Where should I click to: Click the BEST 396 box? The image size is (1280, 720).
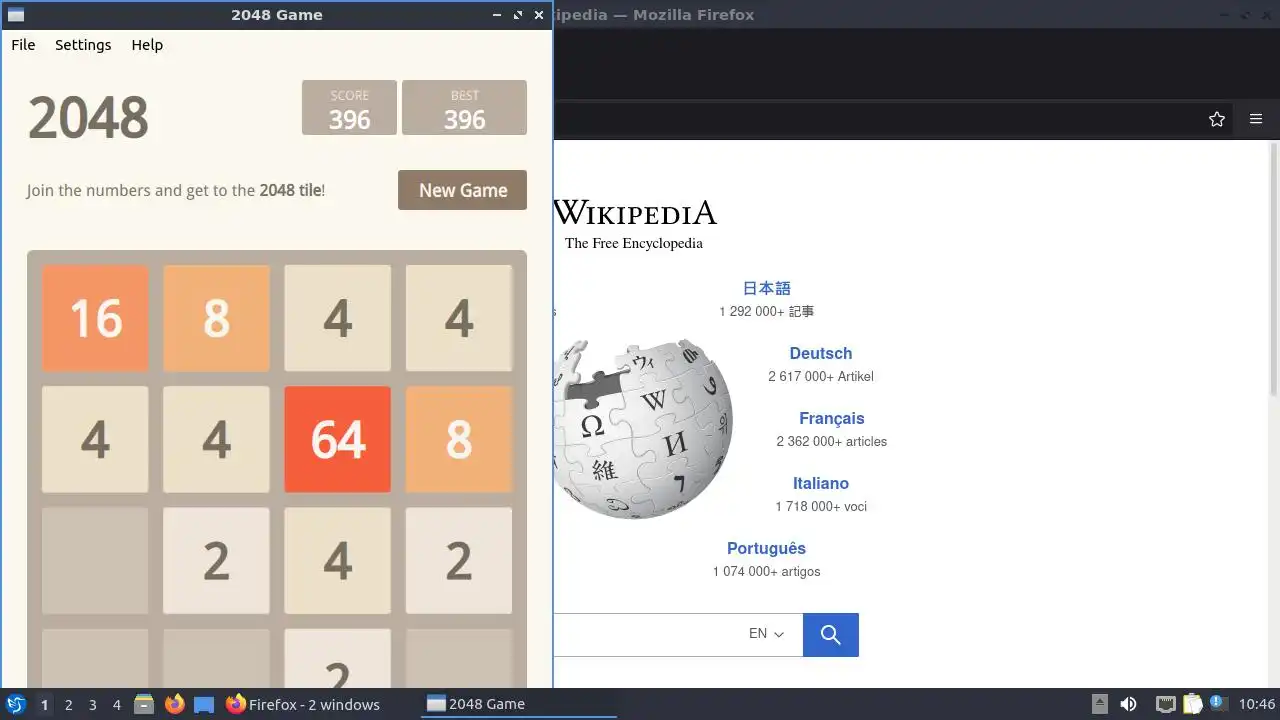click(464, 107)
